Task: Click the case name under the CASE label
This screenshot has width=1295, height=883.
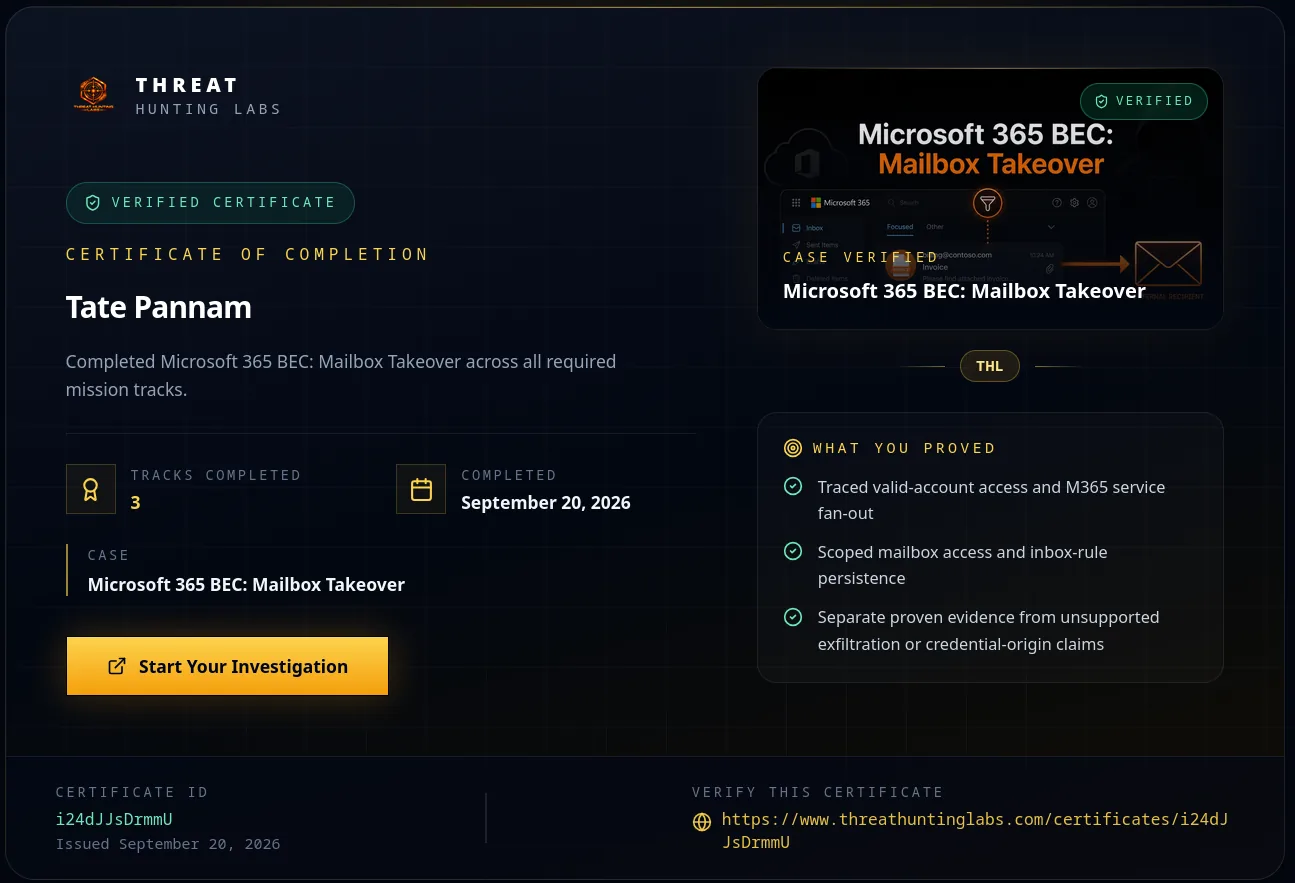Action: tap(246, 584)
